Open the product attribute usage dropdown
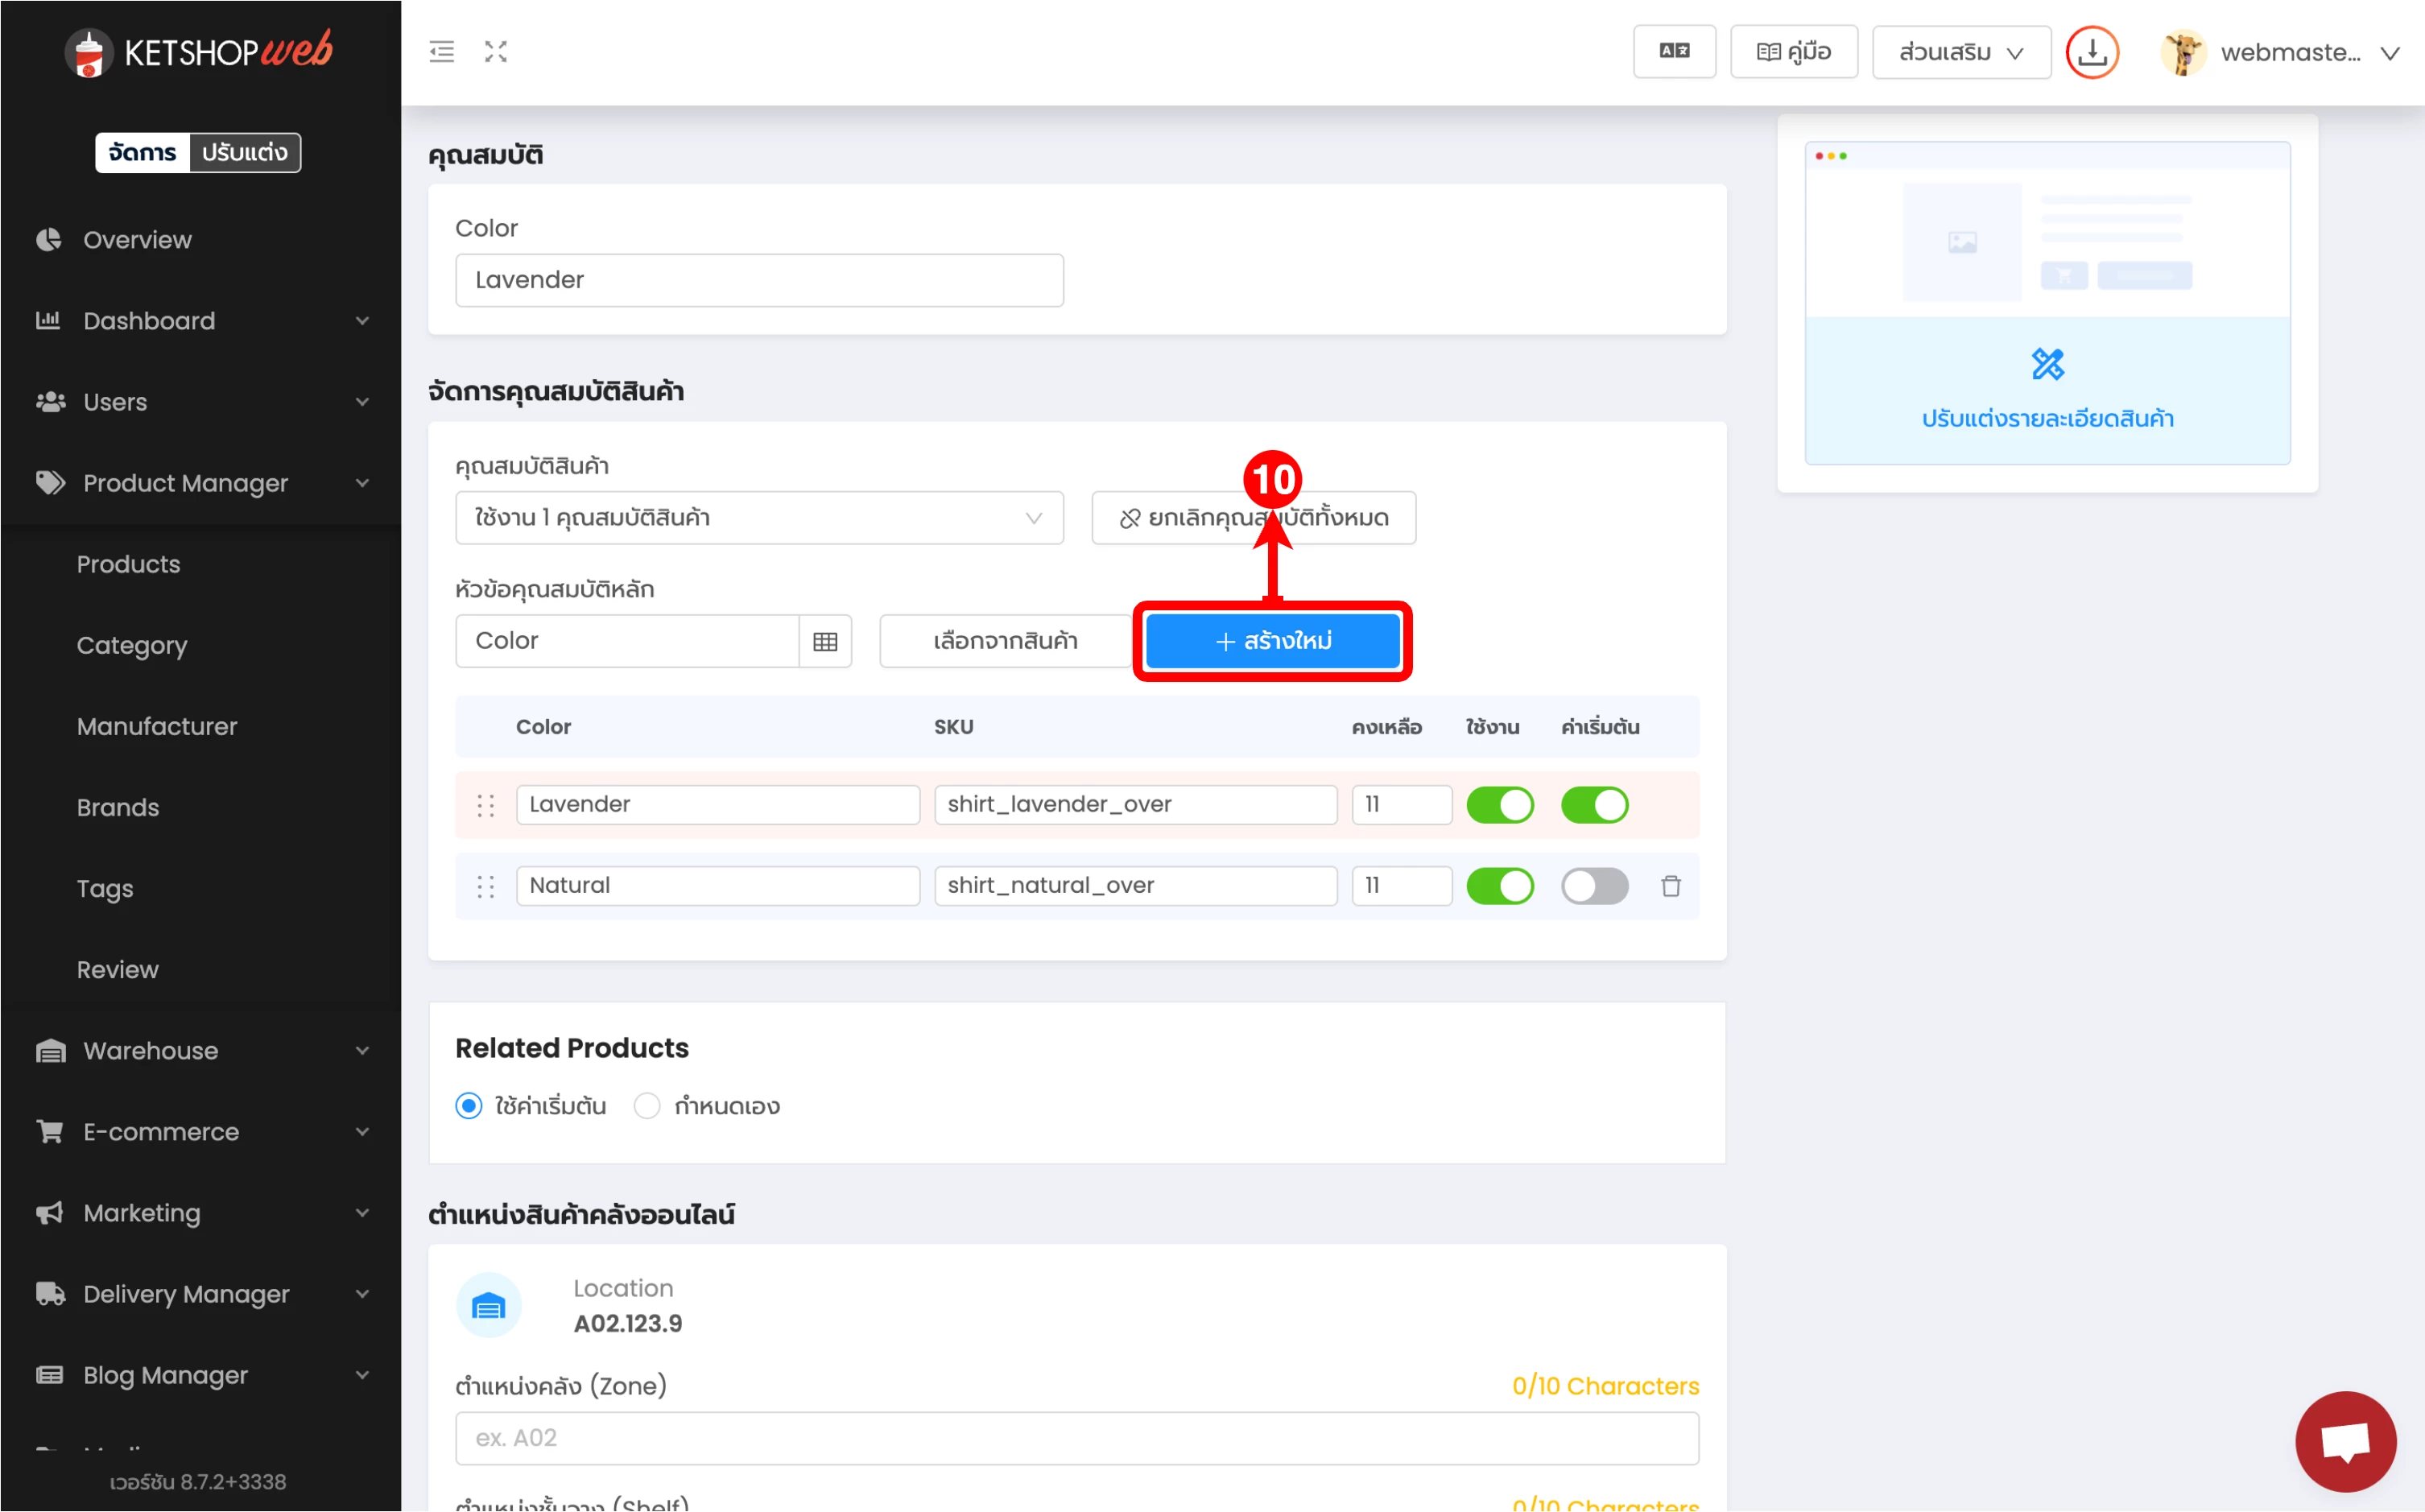Screen dimensions: 2425x1512 pos(758,518)
